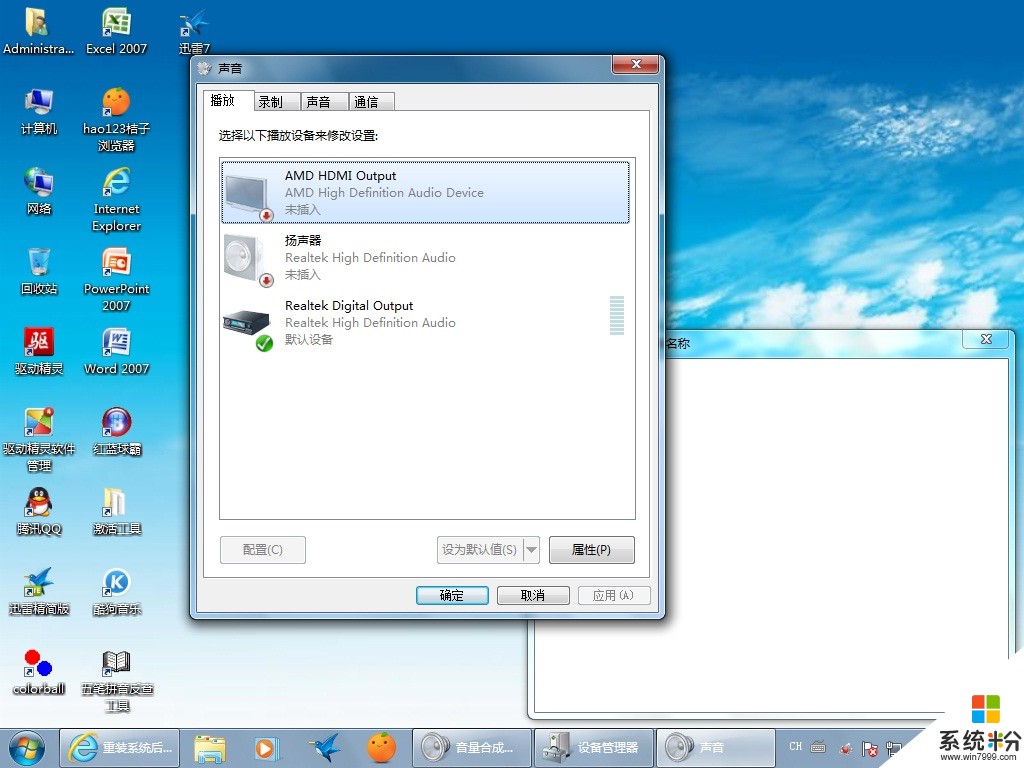Select the 扬声器 playback device

point(425,257)
